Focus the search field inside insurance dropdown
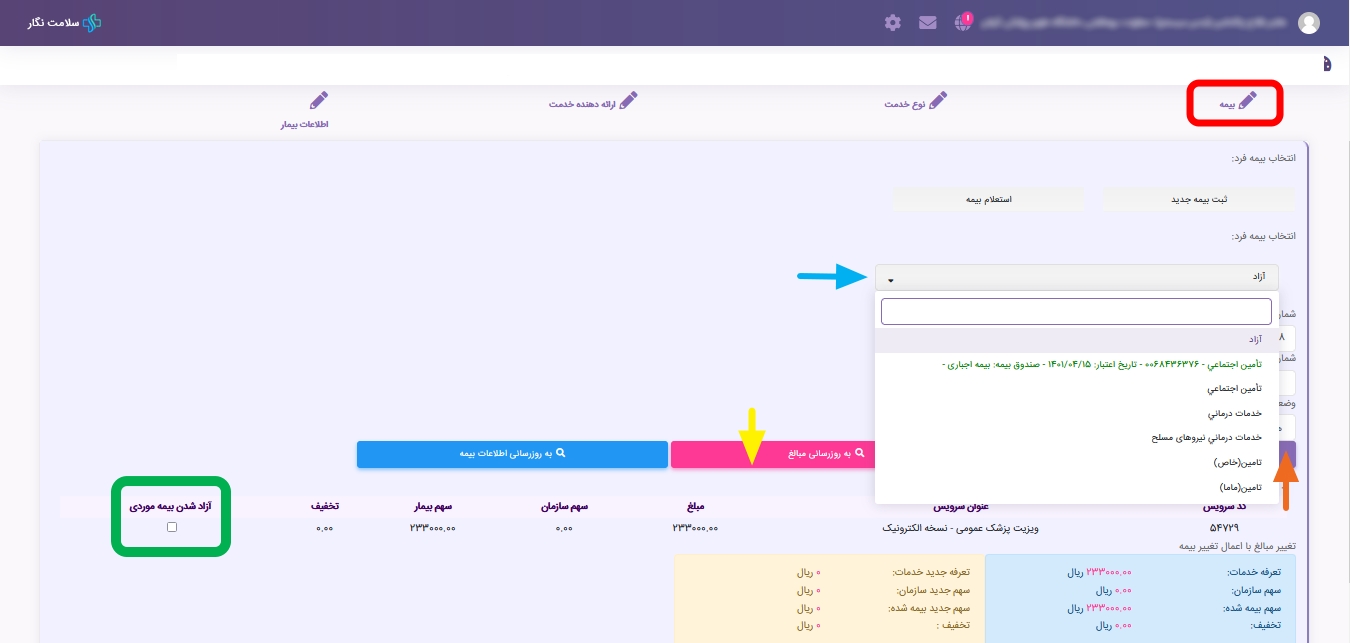1350x643 pixels. (1076, 311)
